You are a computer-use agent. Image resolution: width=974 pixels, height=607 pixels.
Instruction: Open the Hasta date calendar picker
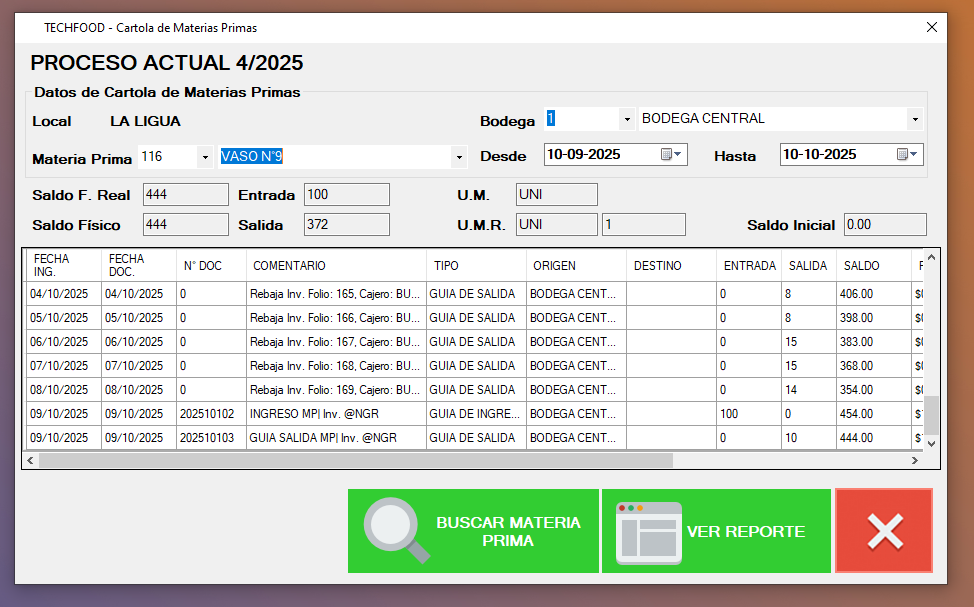(907, 155)
